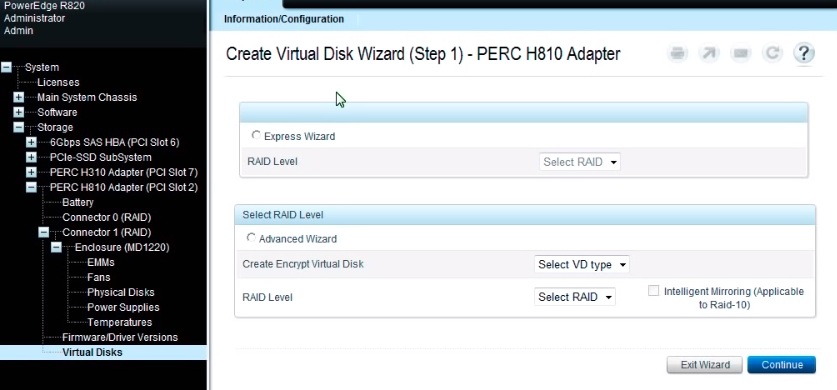Select the Express Wizard radio button
Screen dimensions: 837x390
(256, 136)
